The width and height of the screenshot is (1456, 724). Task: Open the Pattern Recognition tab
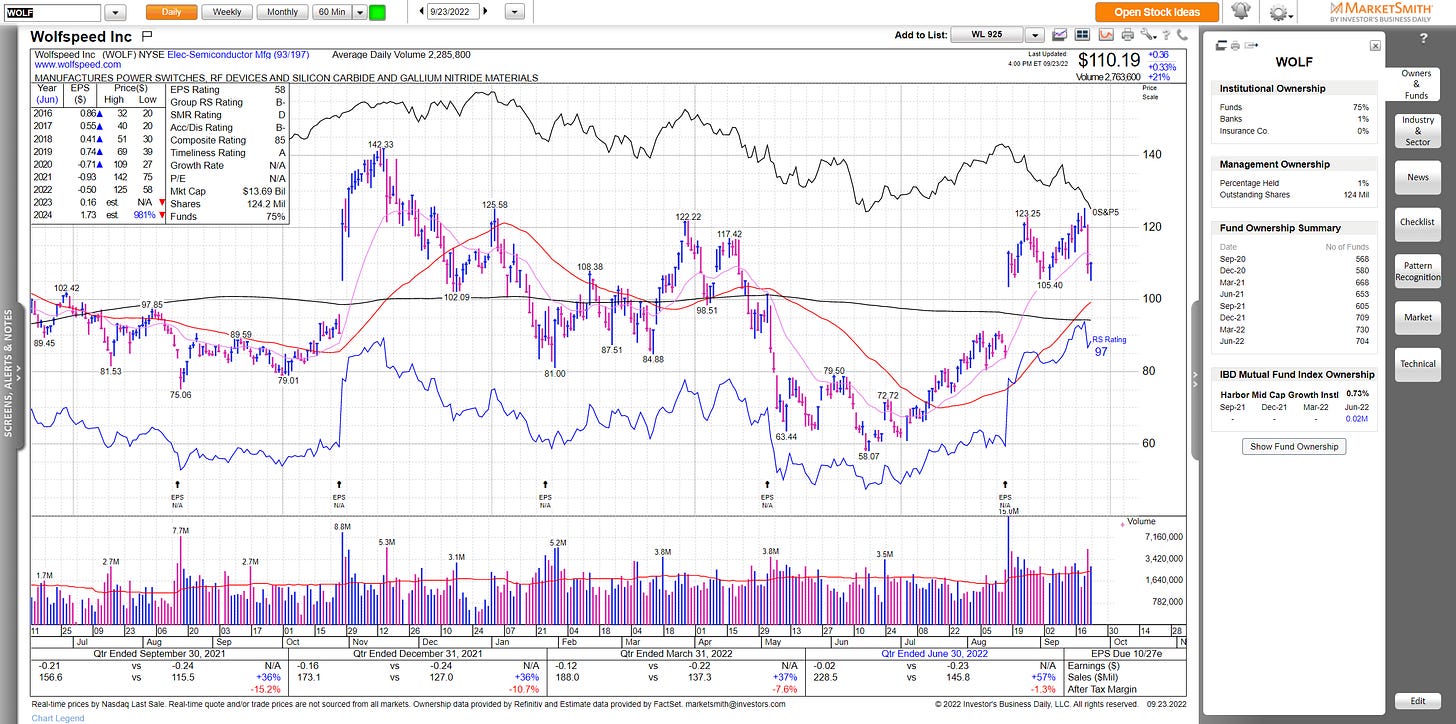click(1417, 271)
